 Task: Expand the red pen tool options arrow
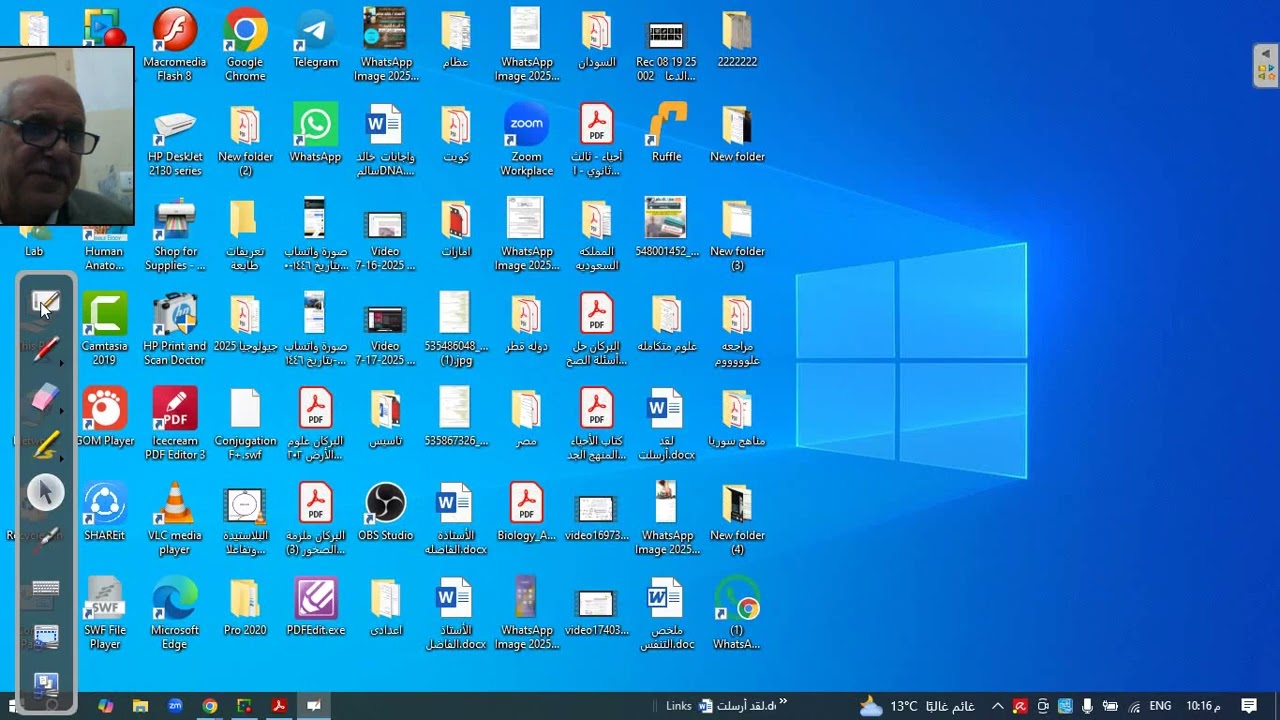tap(62, 363)
